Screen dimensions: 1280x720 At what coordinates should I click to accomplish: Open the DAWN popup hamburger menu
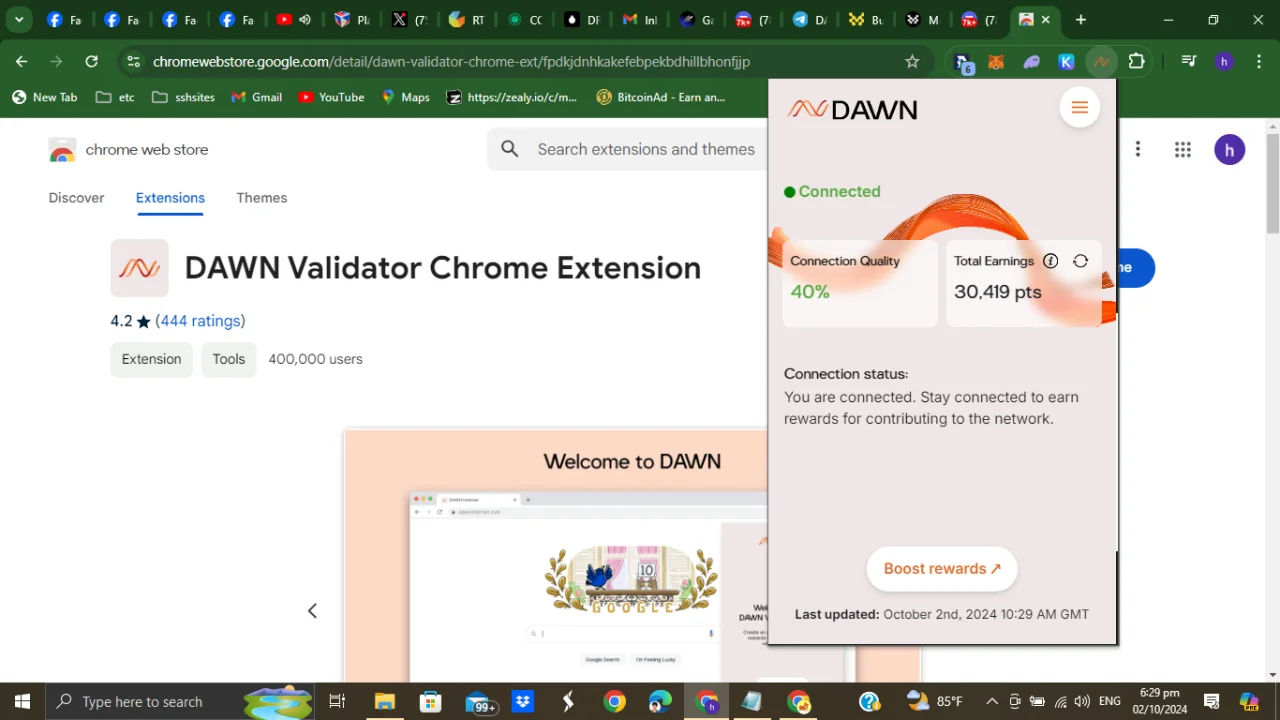click(1079, 108)
